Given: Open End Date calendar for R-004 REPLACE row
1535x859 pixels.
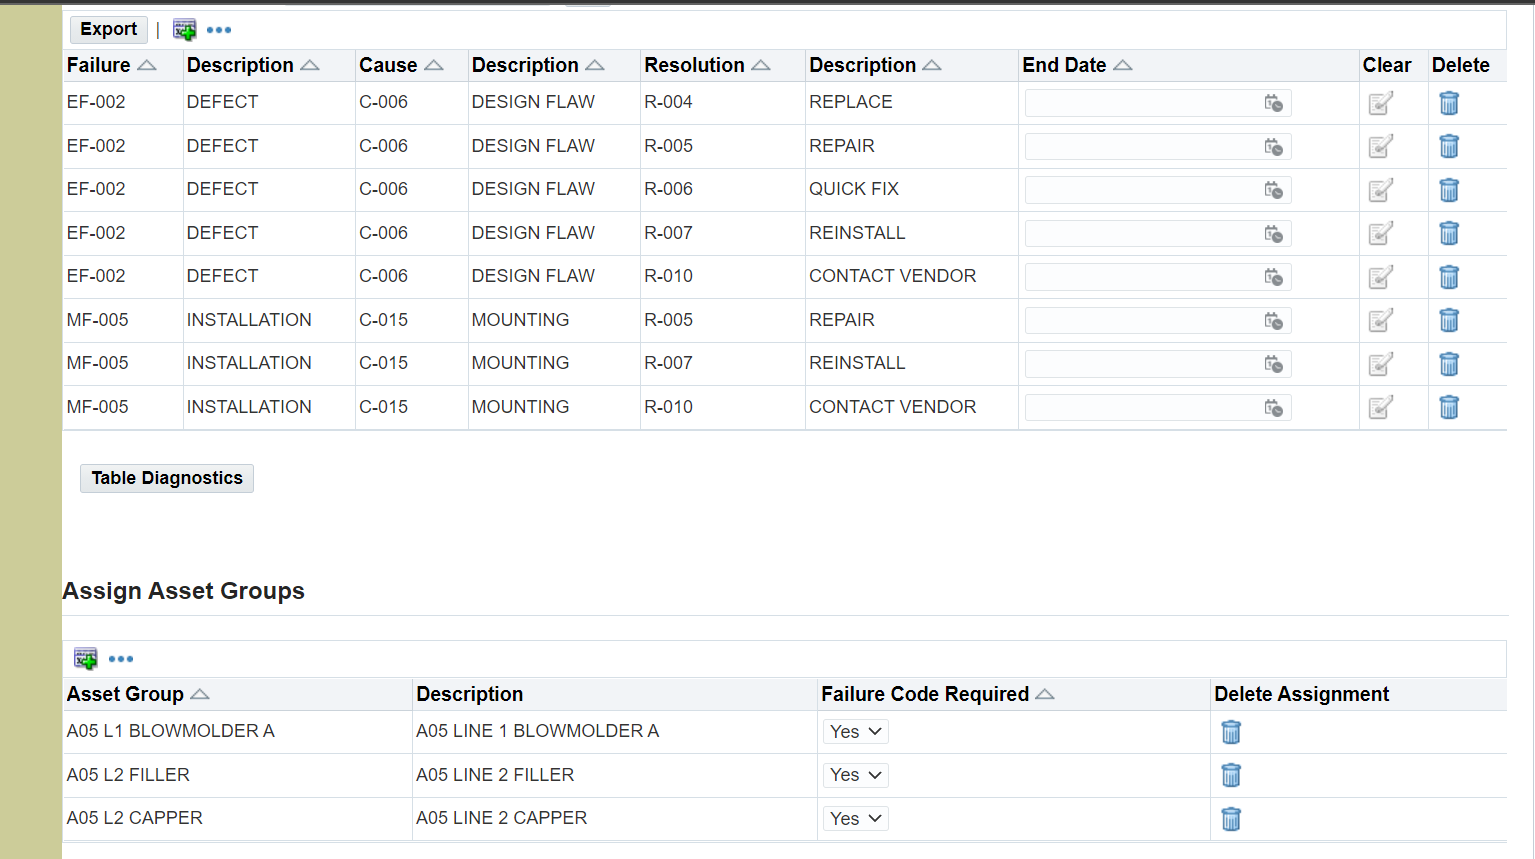Looking at the screenshot, I should (1274, 103).
